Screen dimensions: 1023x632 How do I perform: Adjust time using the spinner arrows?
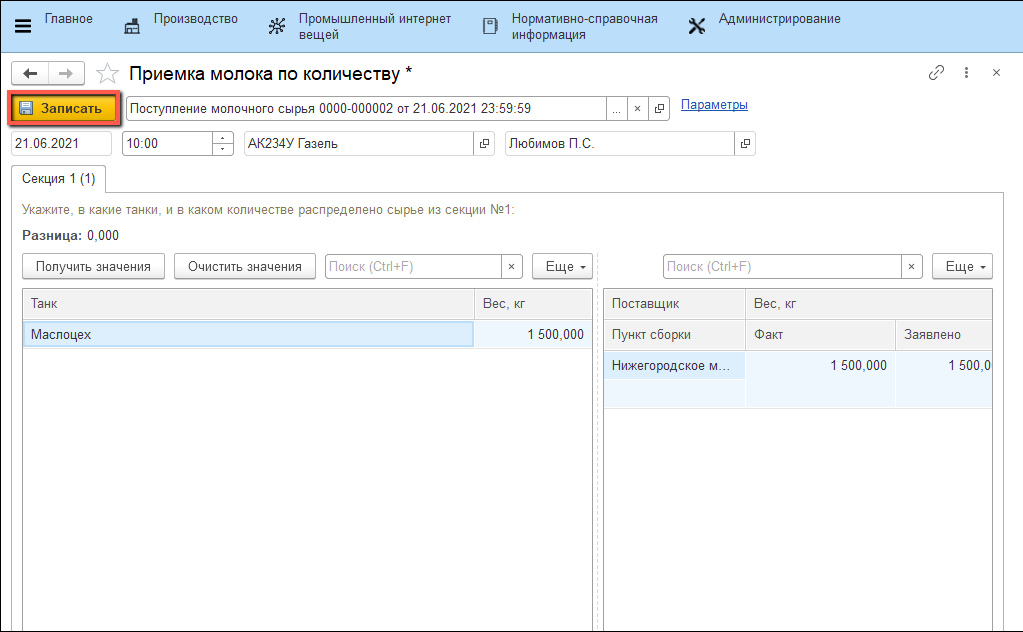point(222,144)
